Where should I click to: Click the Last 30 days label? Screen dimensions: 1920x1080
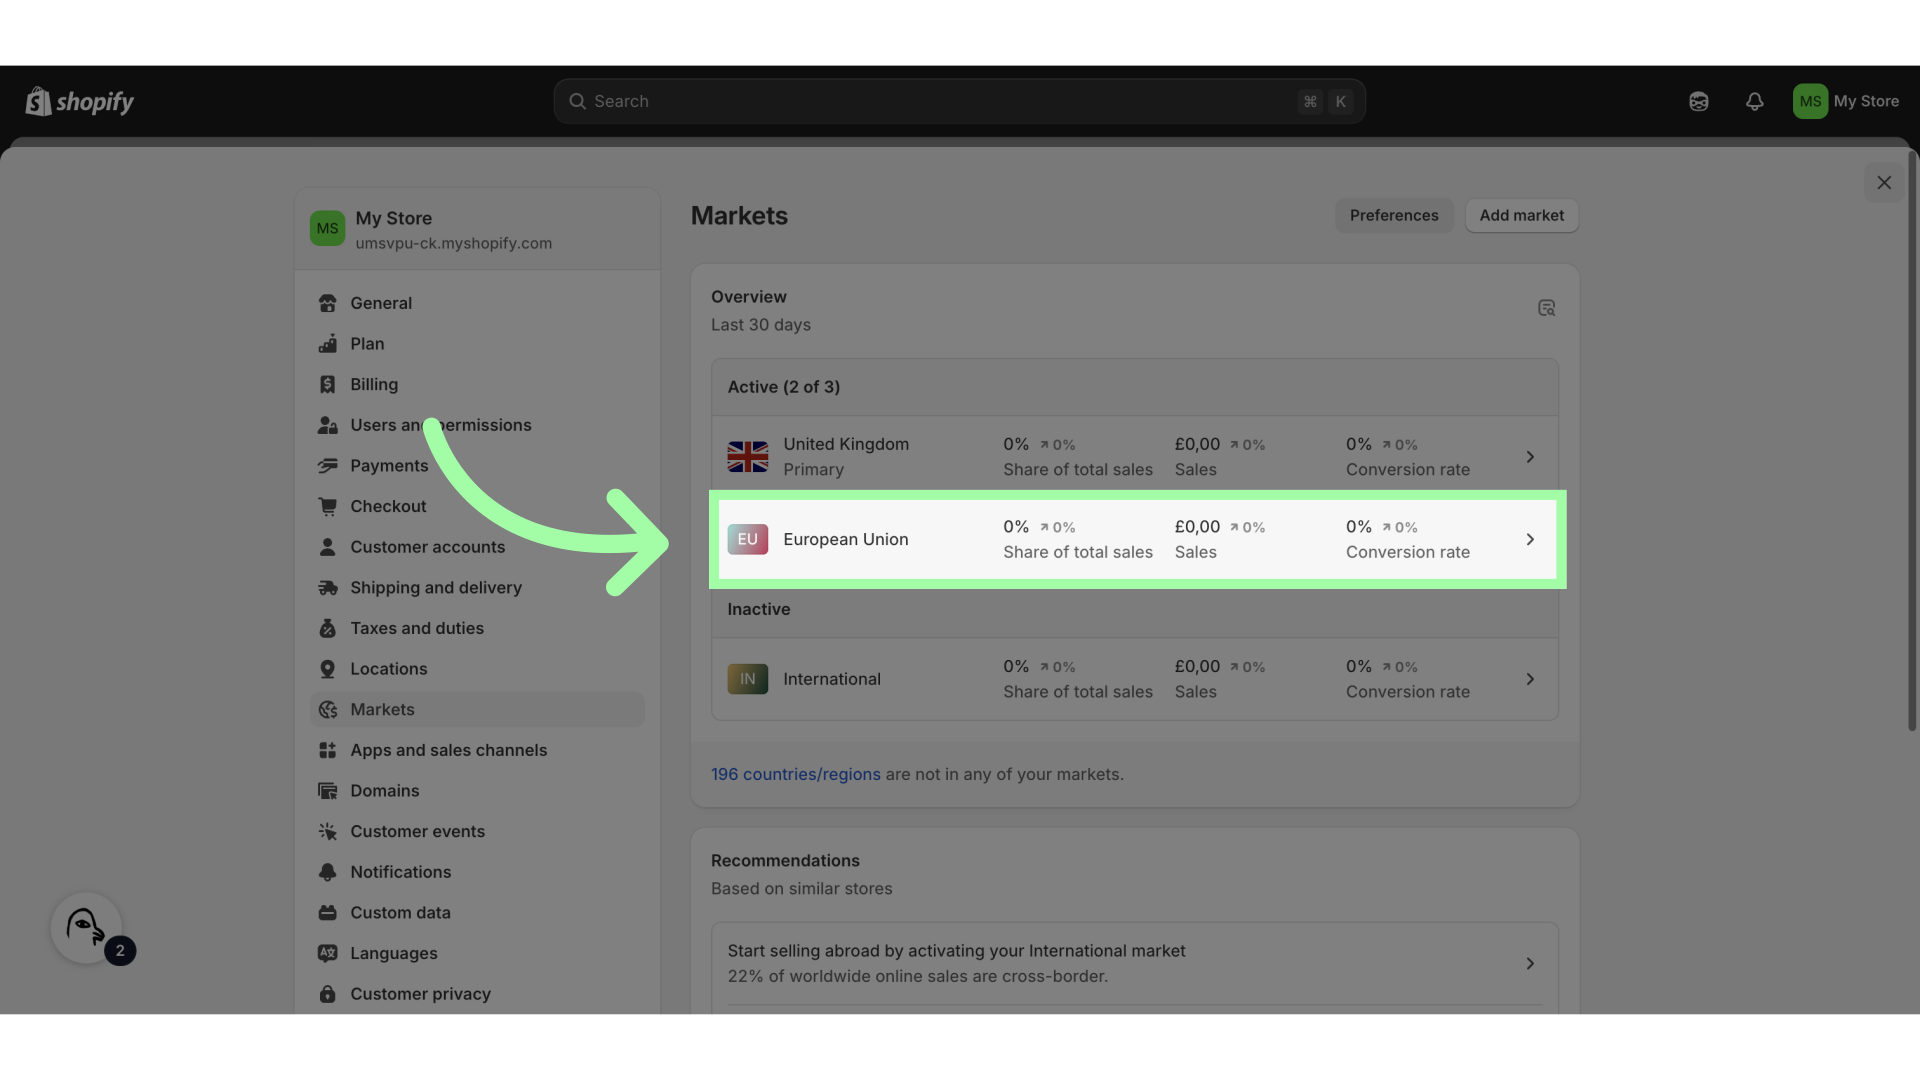click(x=760, y=326)
